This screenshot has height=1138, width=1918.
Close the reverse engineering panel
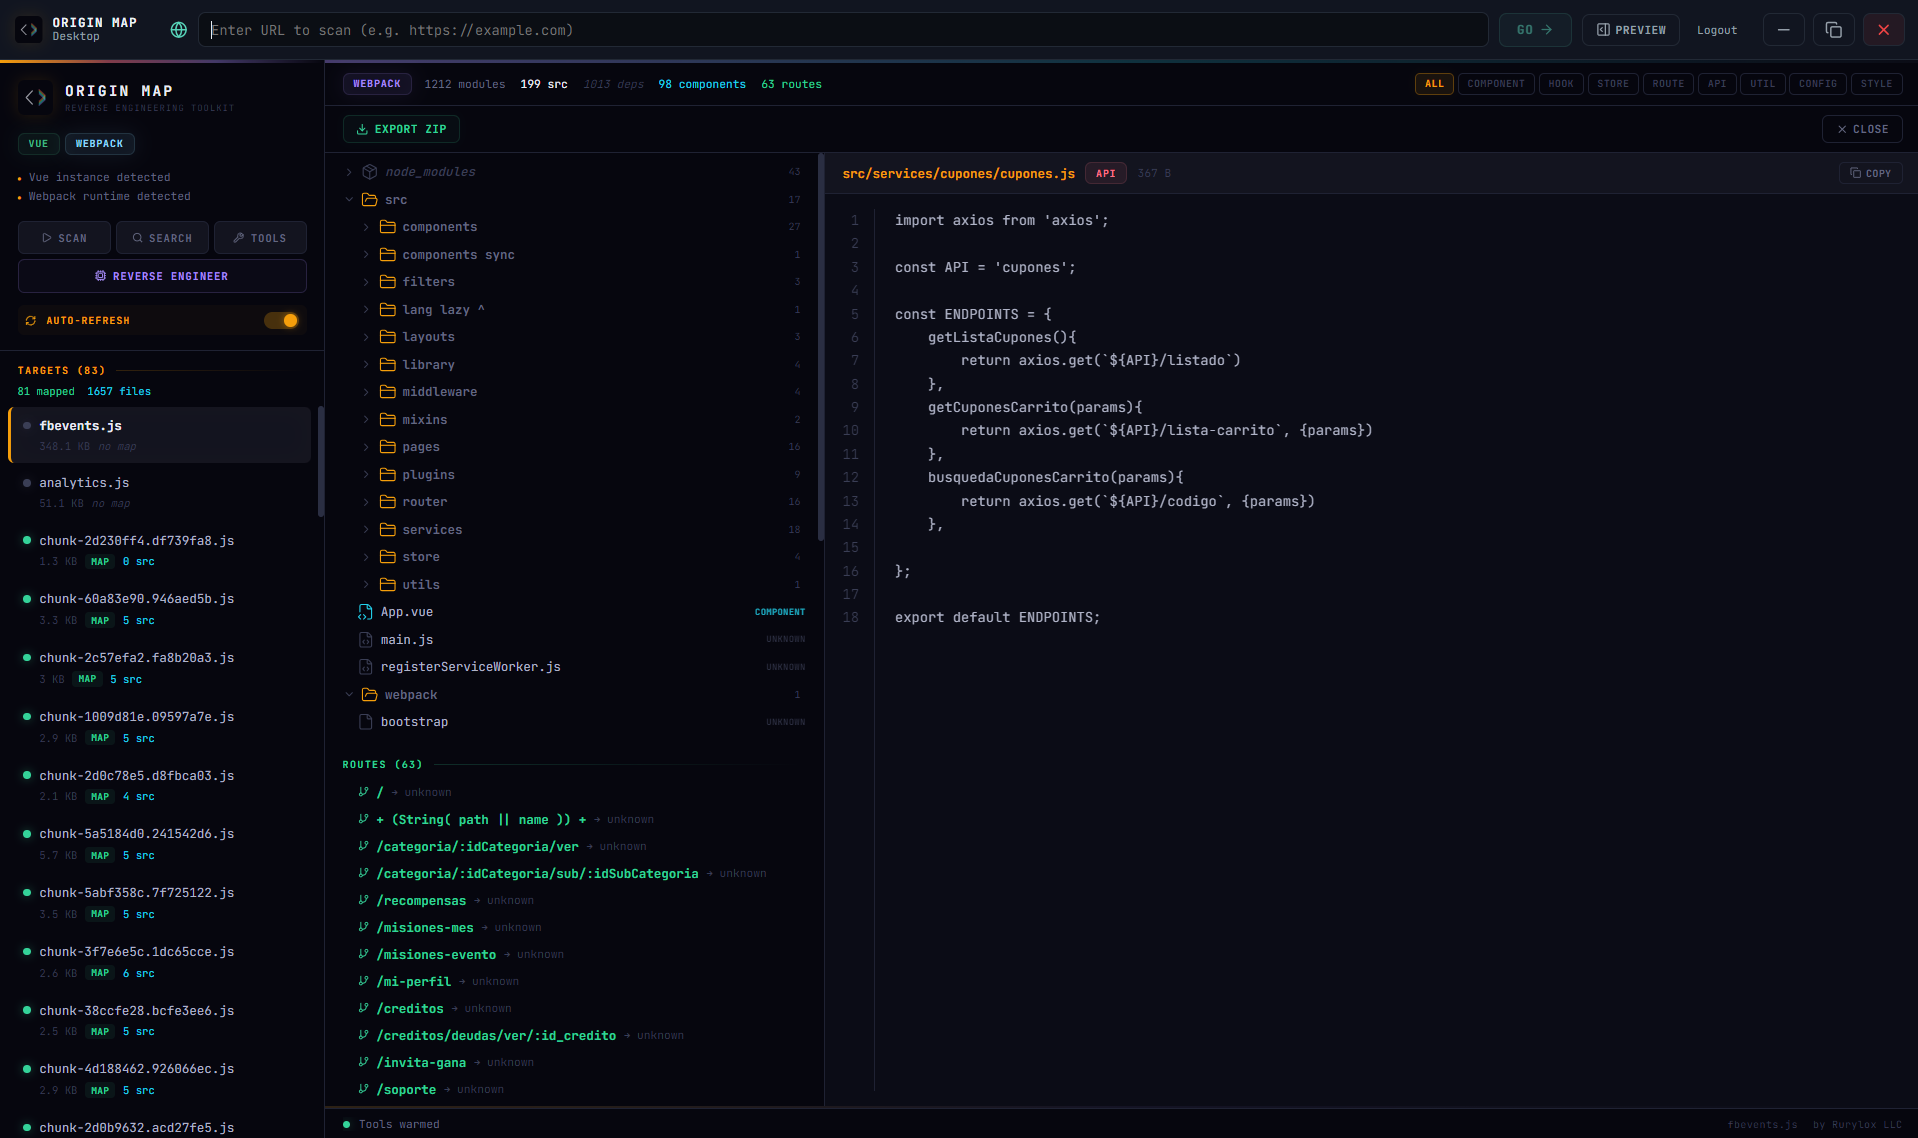[x=1862, y=129]
